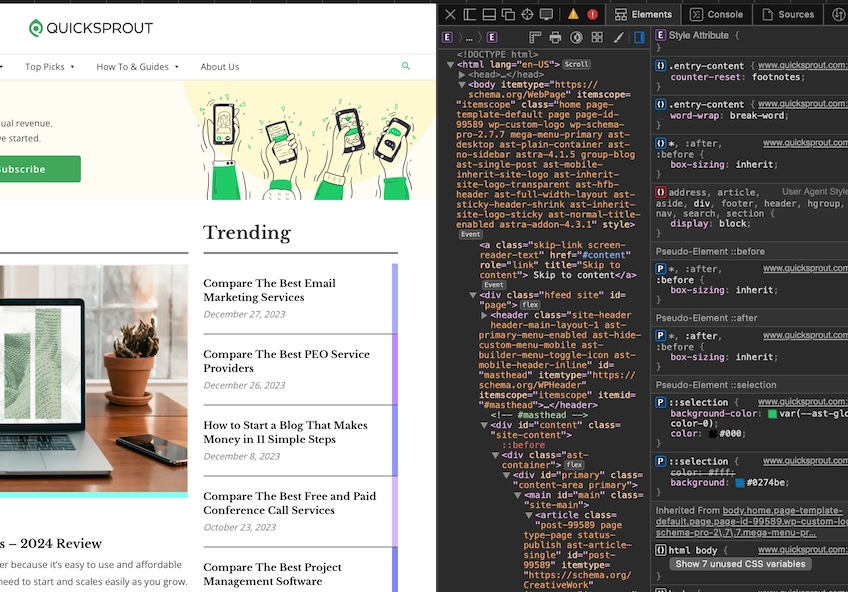The image size is (848, 592).
Task: Click display: block property value
Action: (733, 223)
